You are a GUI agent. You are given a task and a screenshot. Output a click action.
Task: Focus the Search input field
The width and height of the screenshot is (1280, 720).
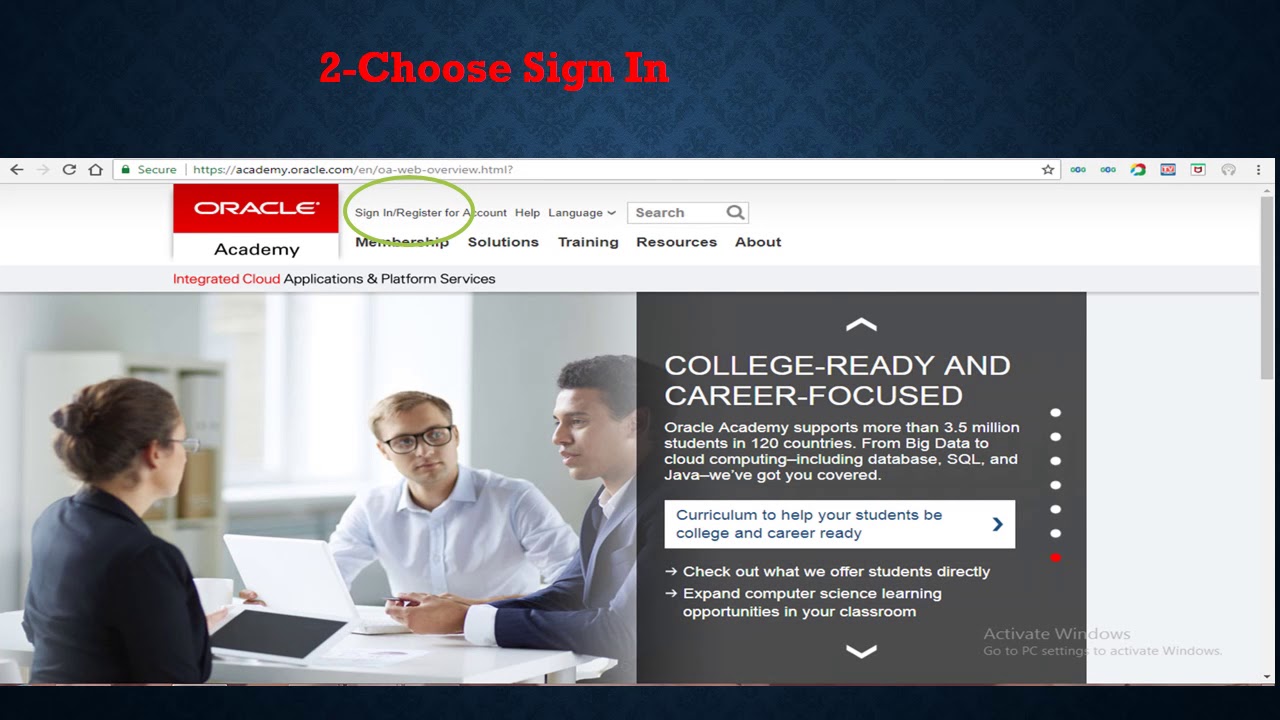[x=676, y=212]
